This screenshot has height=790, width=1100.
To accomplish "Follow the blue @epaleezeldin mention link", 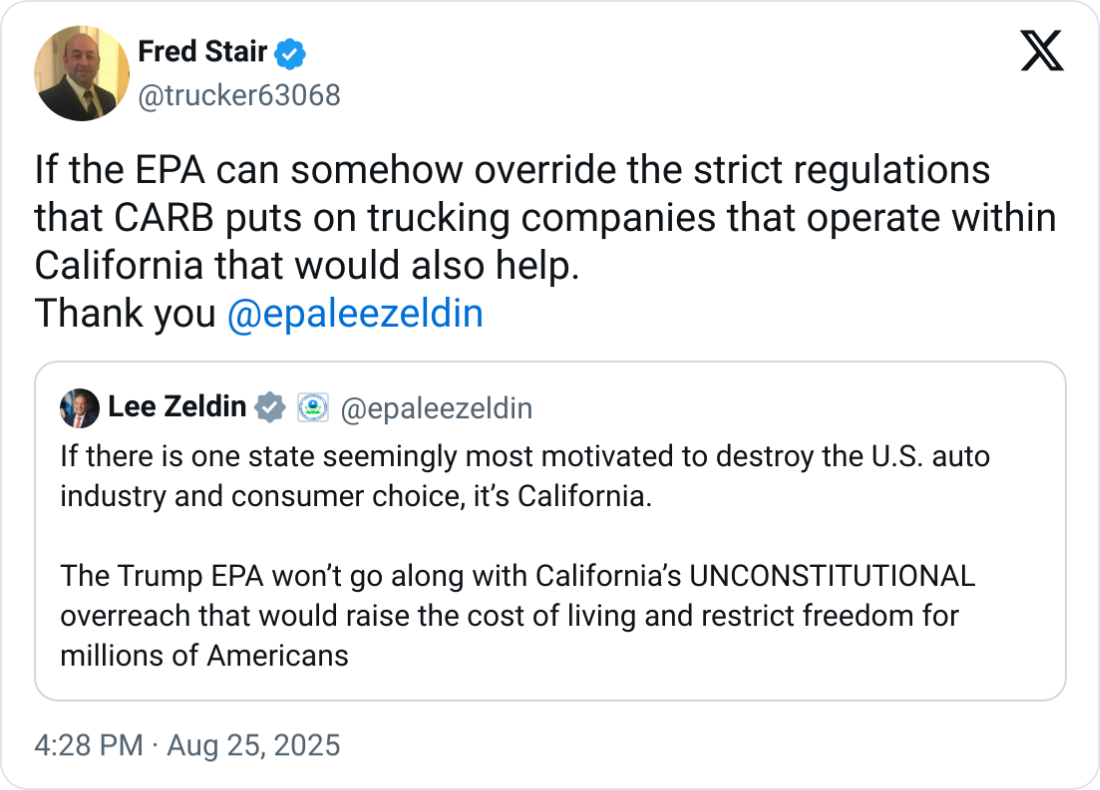I will 355,314.
